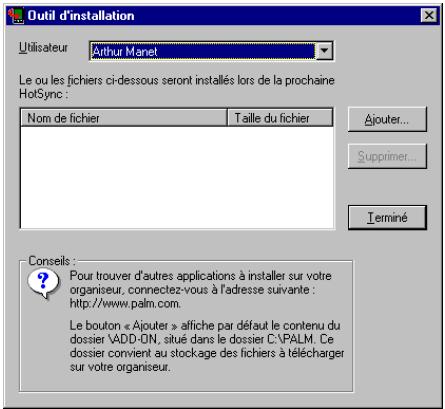The image size is (445, 409).
Task: Click the Supprimer... button
Action: coord(387,156)
